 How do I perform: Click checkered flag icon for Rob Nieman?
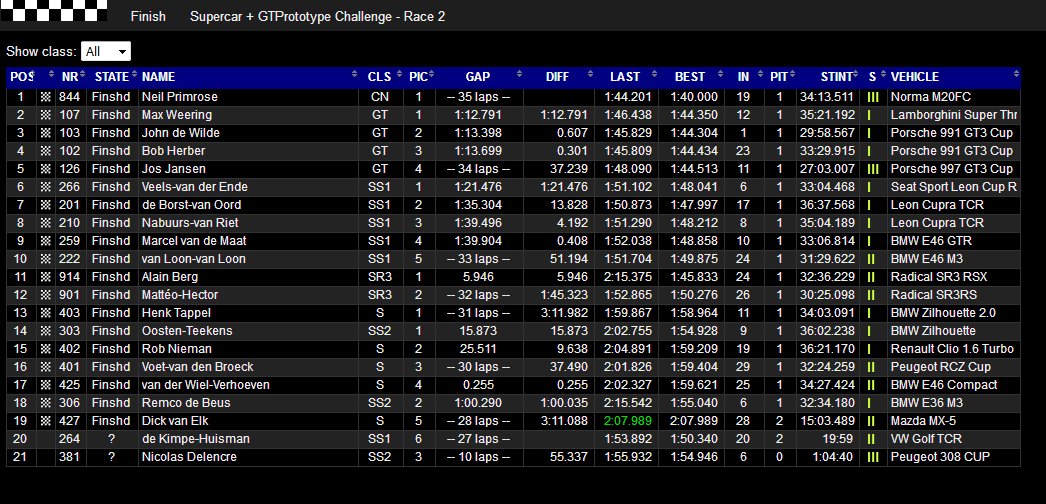pyautogui.click(x=45, y=349)
